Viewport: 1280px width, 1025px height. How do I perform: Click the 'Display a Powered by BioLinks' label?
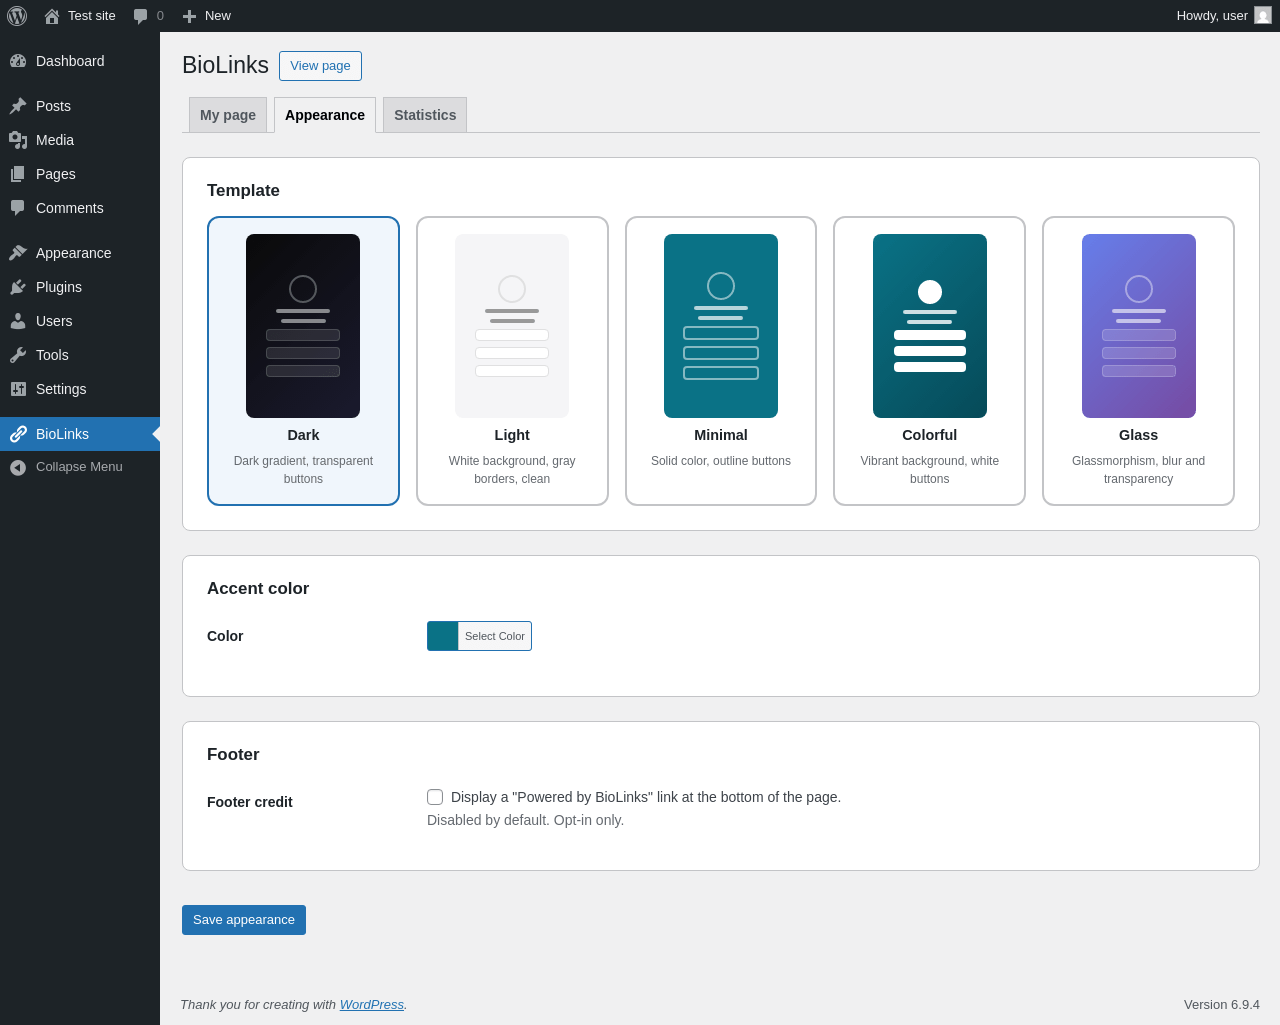click(646, 797)
